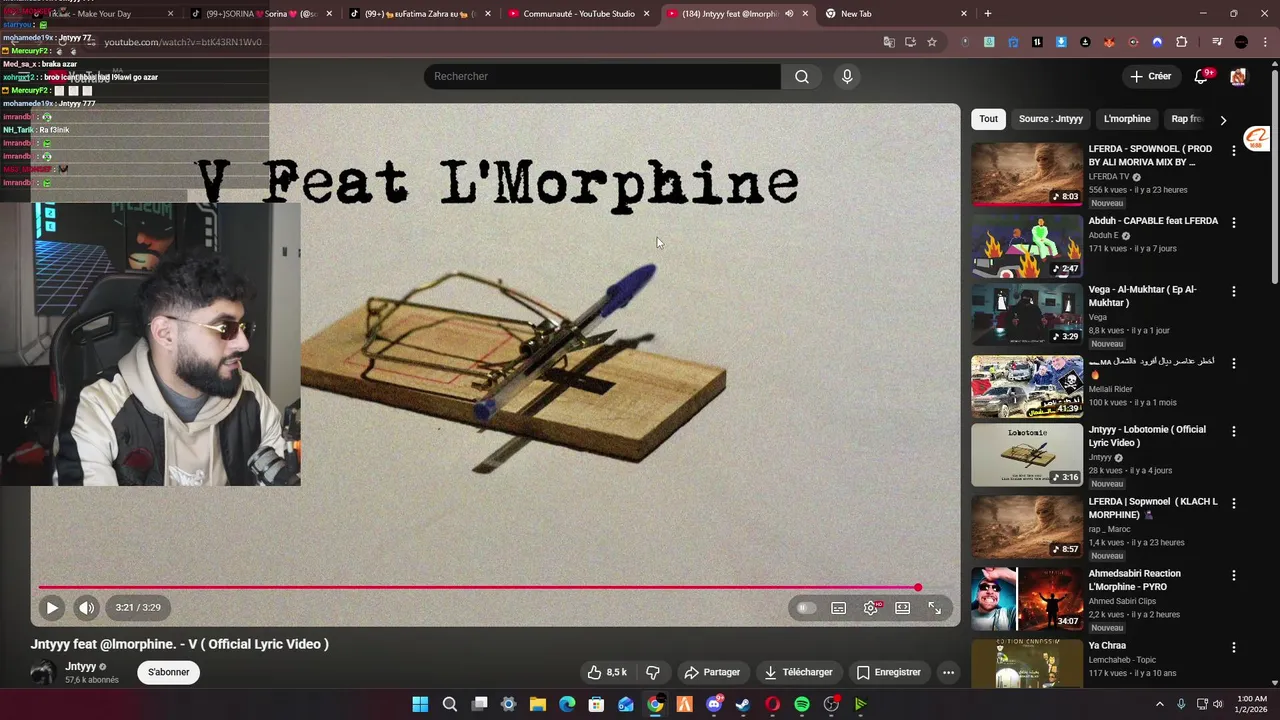The image size is (1280, 720).
Task: Dislike the video with thumbs down
Action: coord(653,672)
